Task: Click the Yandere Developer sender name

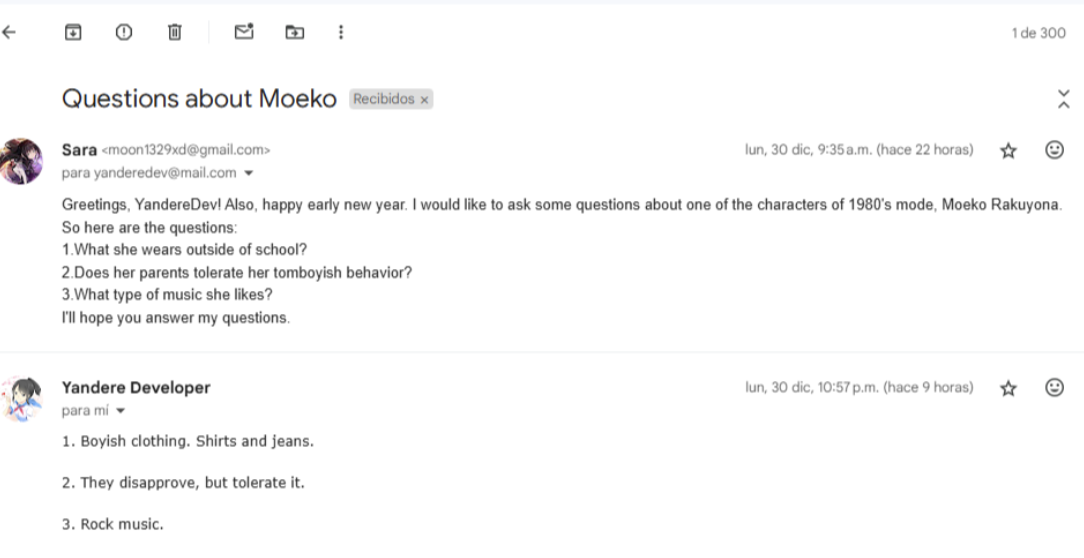Action: tap(136, 387)
